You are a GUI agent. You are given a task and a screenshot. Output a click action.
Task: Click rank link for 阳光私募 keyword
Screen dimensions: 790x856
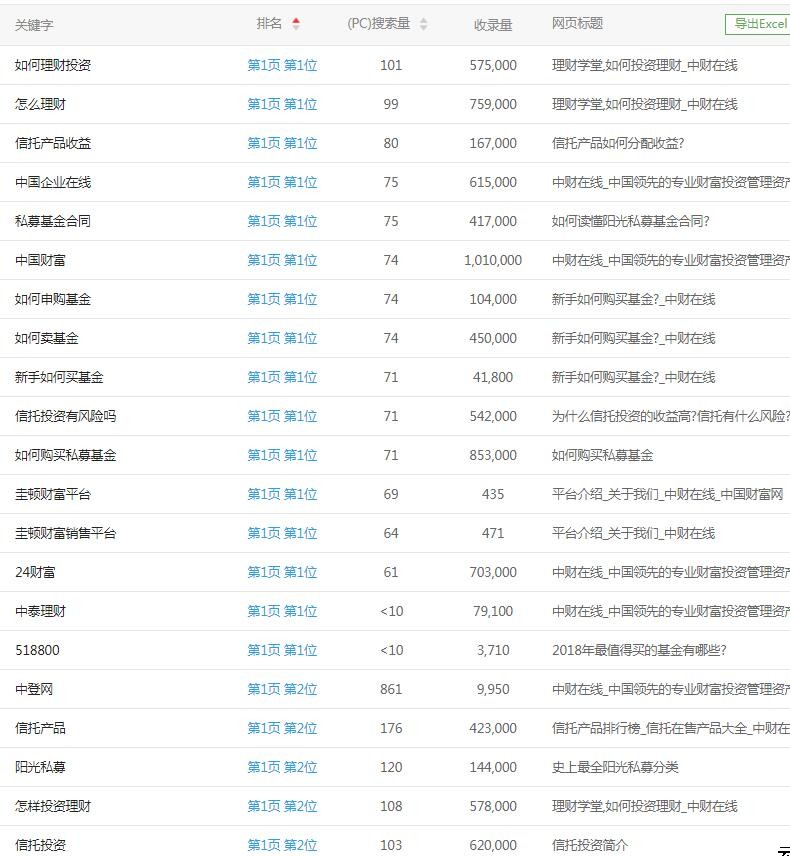[x=282, y=767]
